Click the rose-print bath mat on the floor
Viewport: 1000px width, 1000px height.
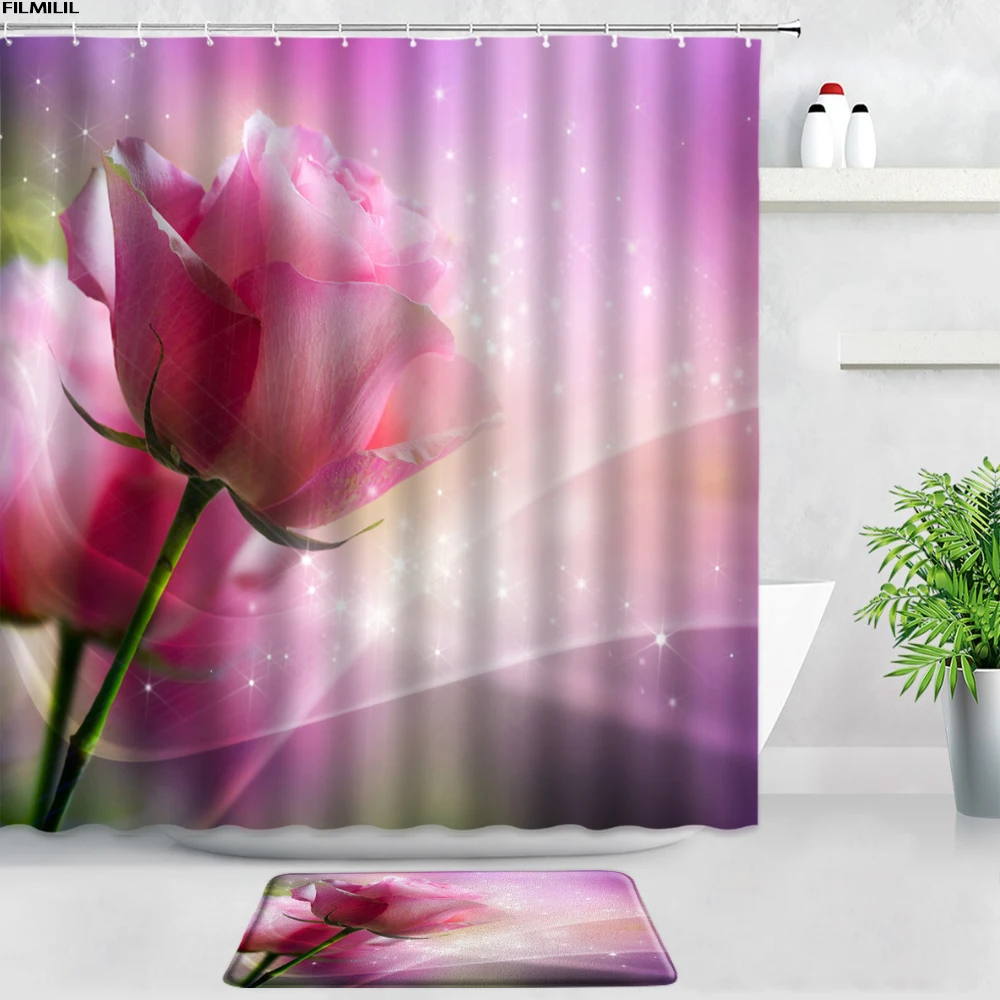[x=450, y=928]
